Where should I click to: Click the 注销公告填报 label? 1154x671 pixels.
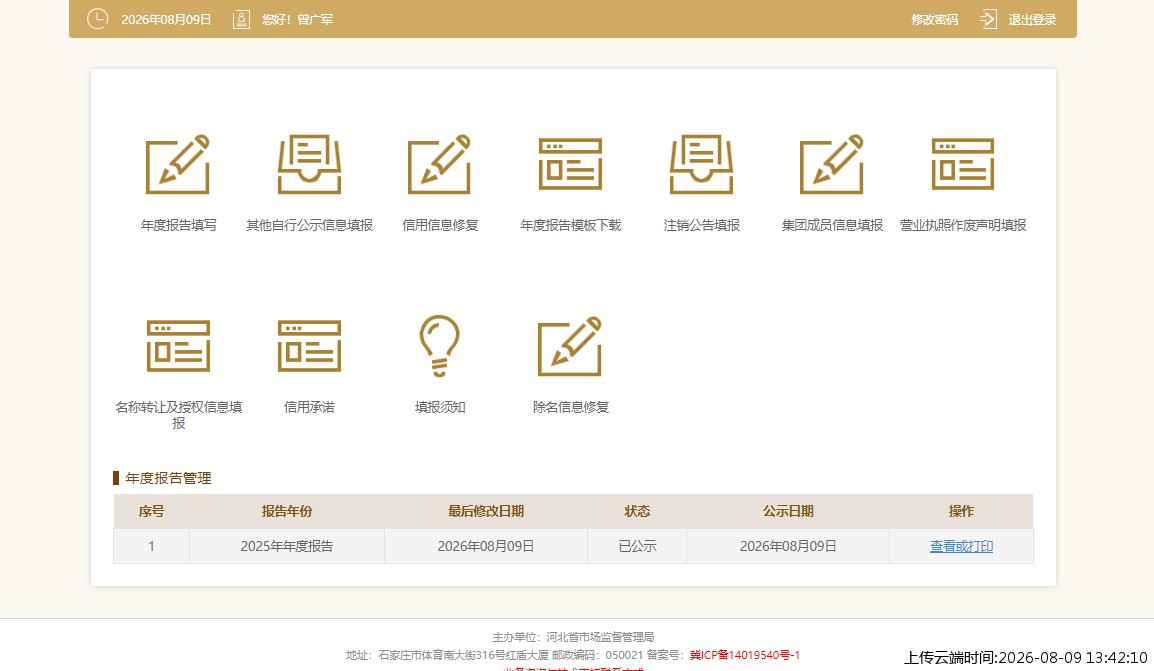pyautogui.click(x=701, y=225)
